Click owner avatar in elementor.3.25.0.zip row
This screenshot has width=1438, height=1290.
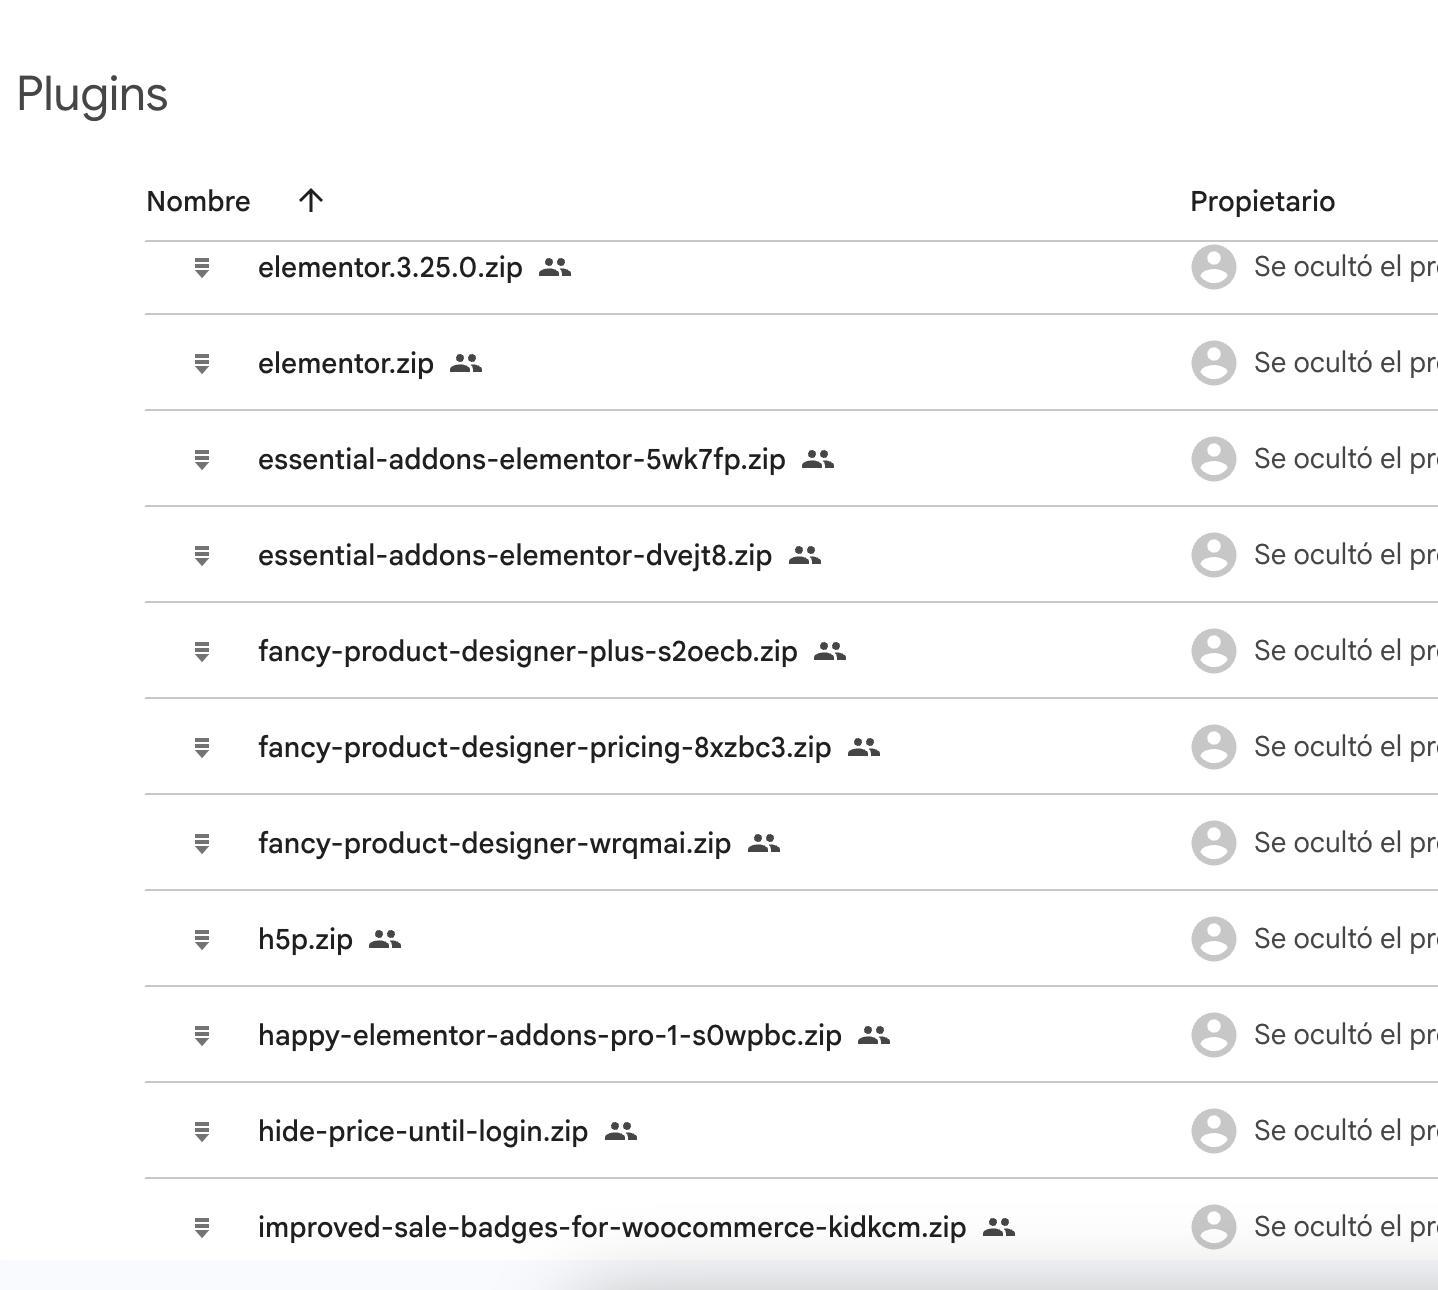pyautogui.click(x=1214, y=267)
